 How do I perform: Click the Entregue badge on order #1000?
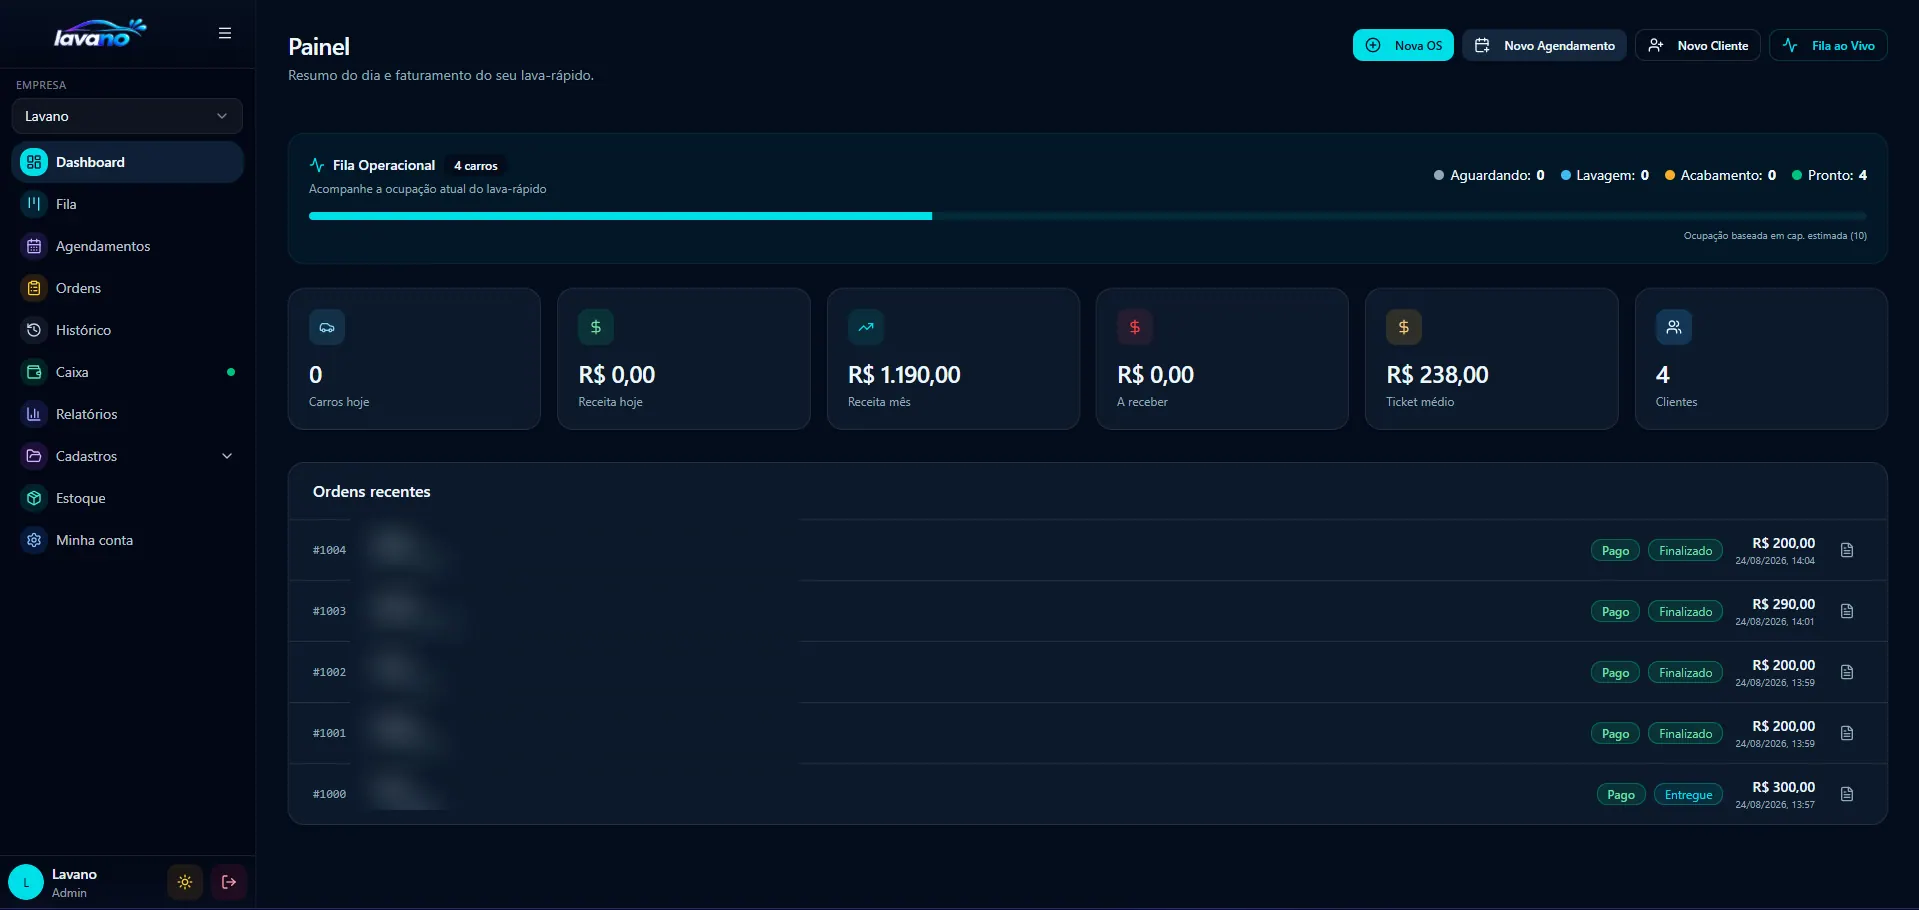click(1688, 795)
